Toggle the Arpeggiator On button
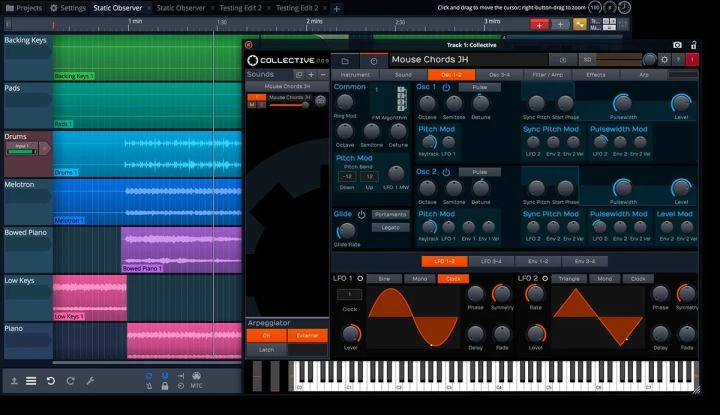The width and height of the screenshot is (720, 415). tap(266, 336)
